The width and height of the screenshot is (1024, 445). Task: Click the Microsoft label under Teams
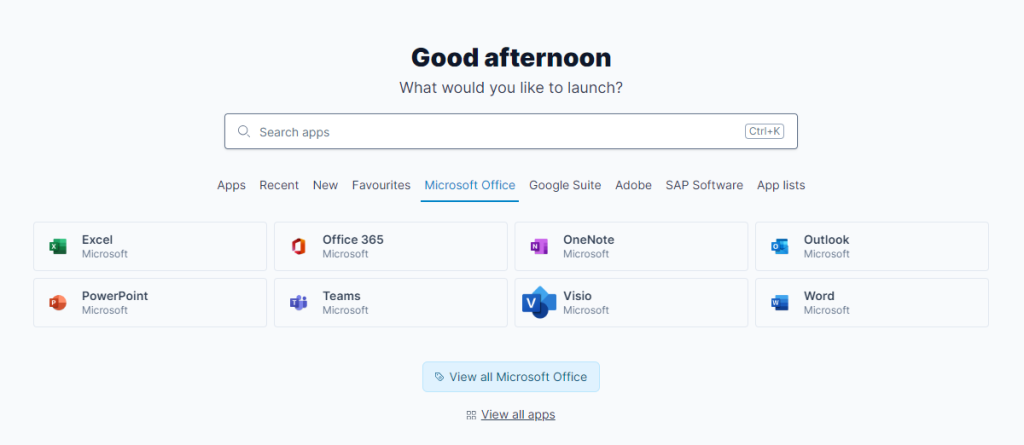coord(345,310)
